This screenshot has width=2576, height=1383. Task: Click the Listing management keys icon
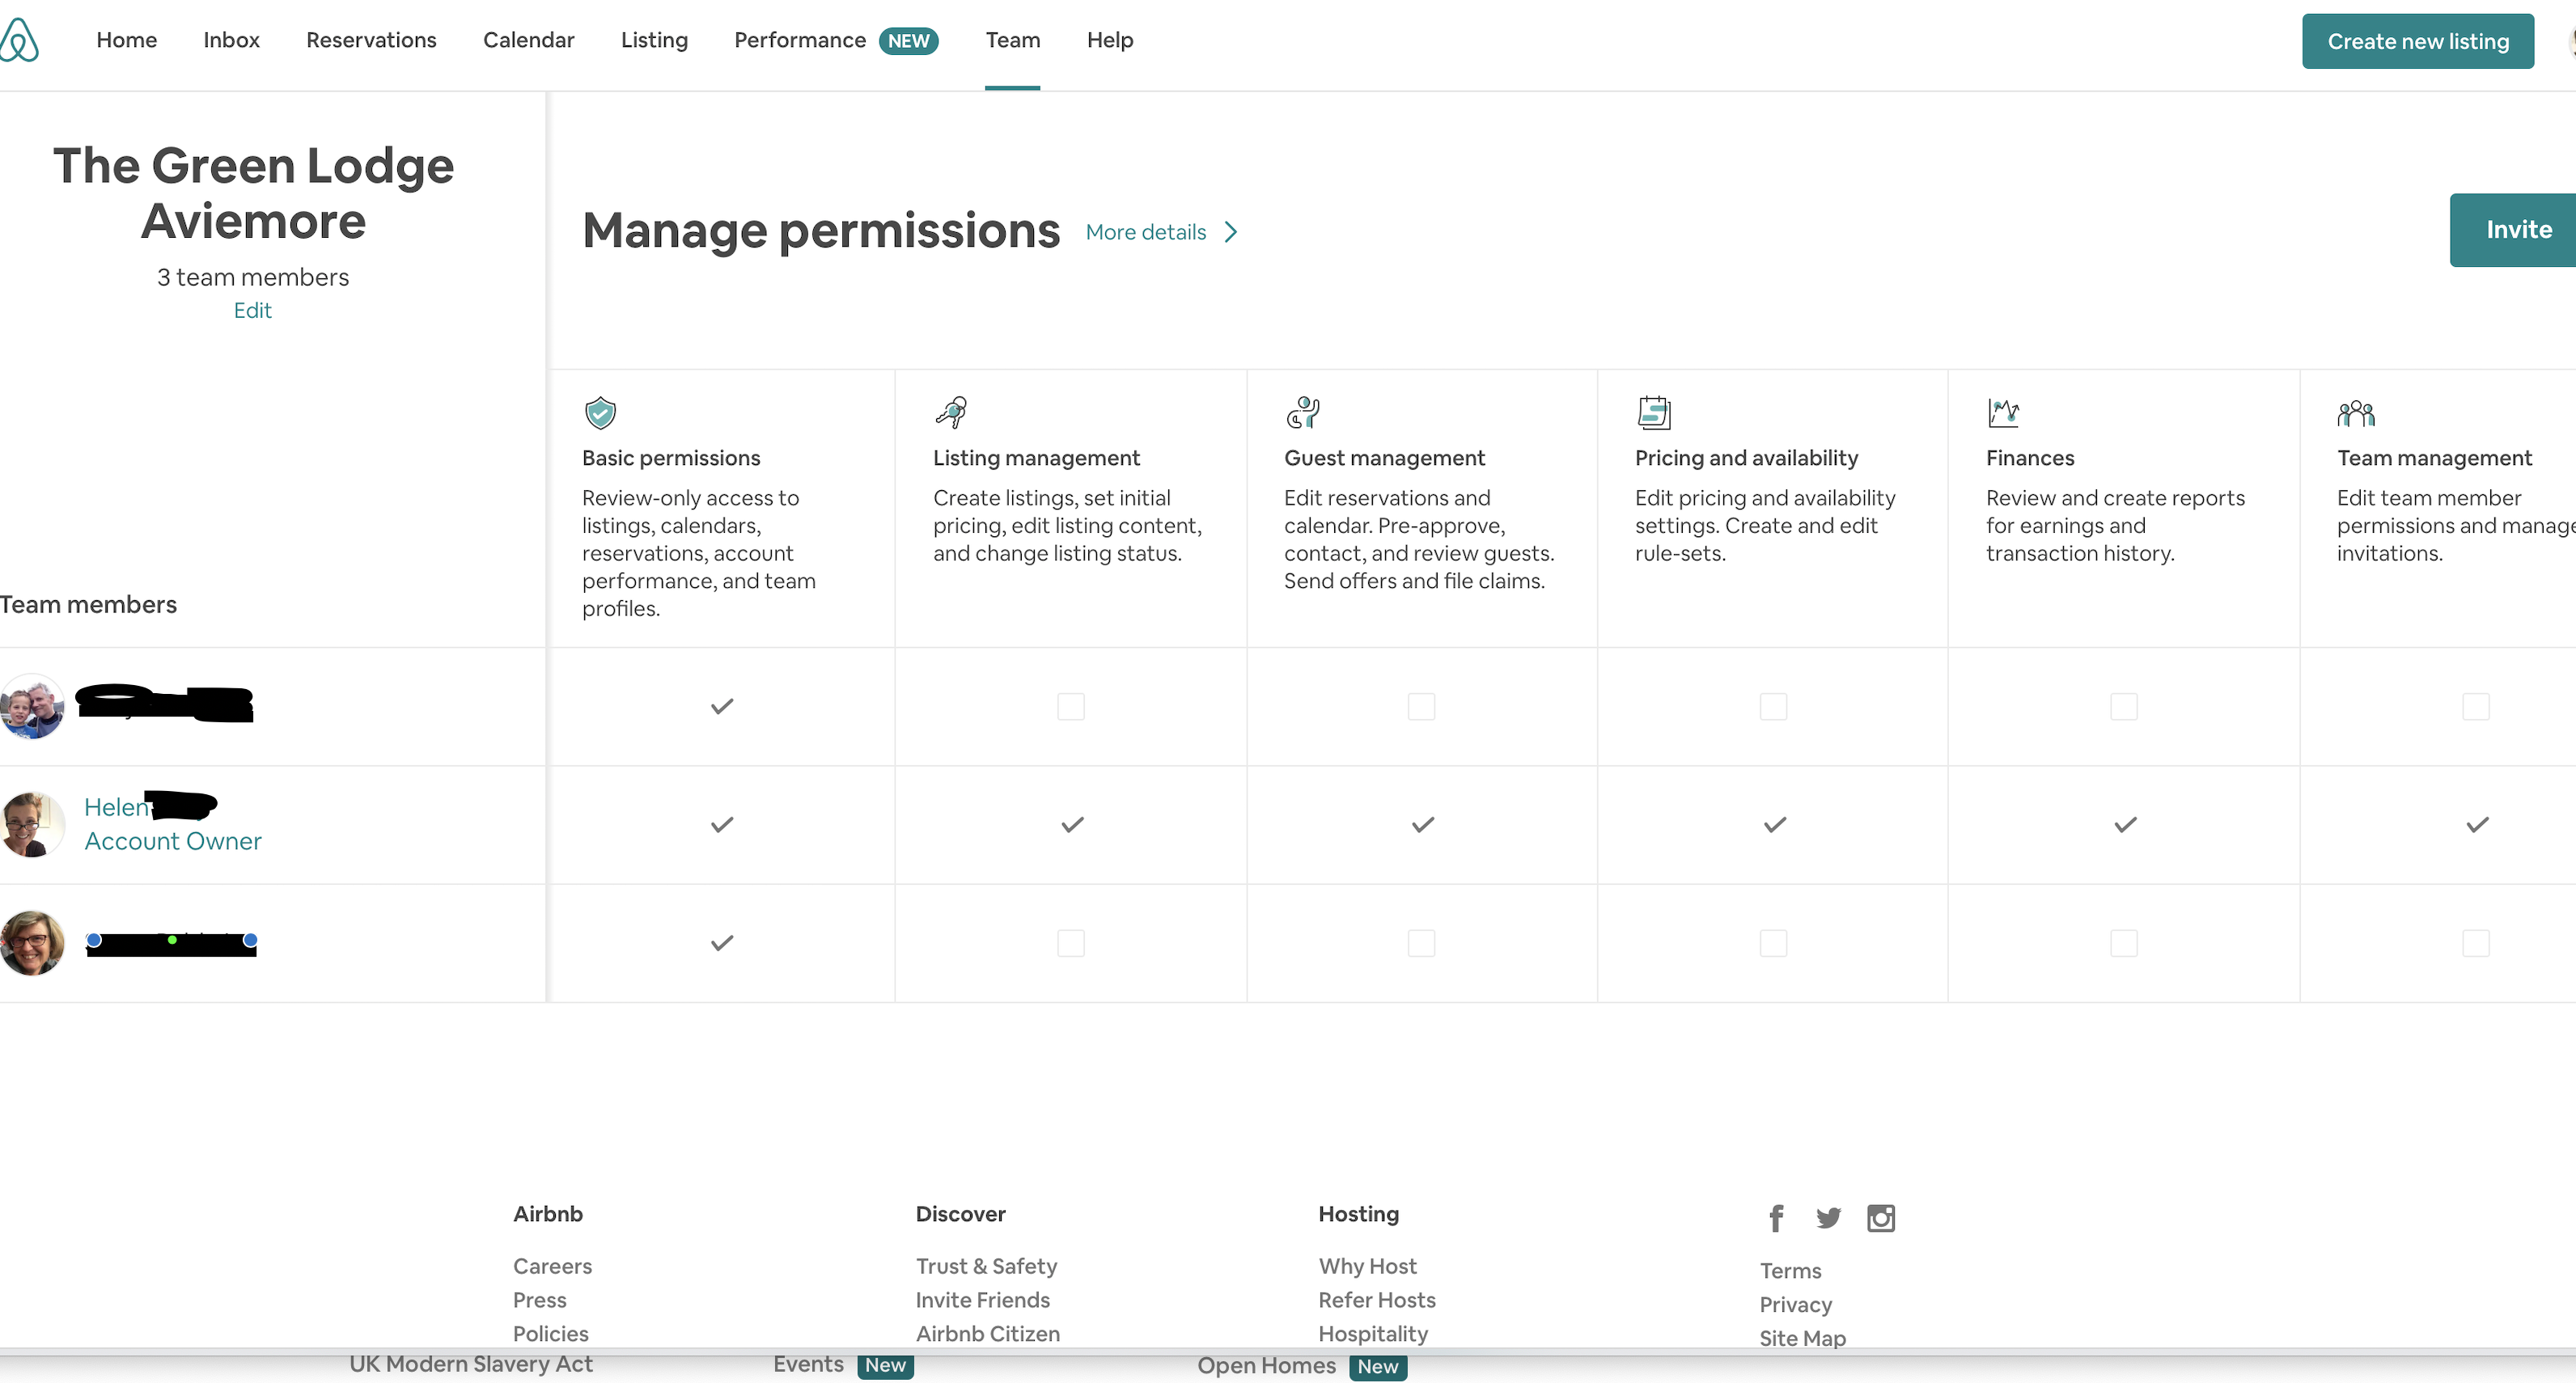951,411
